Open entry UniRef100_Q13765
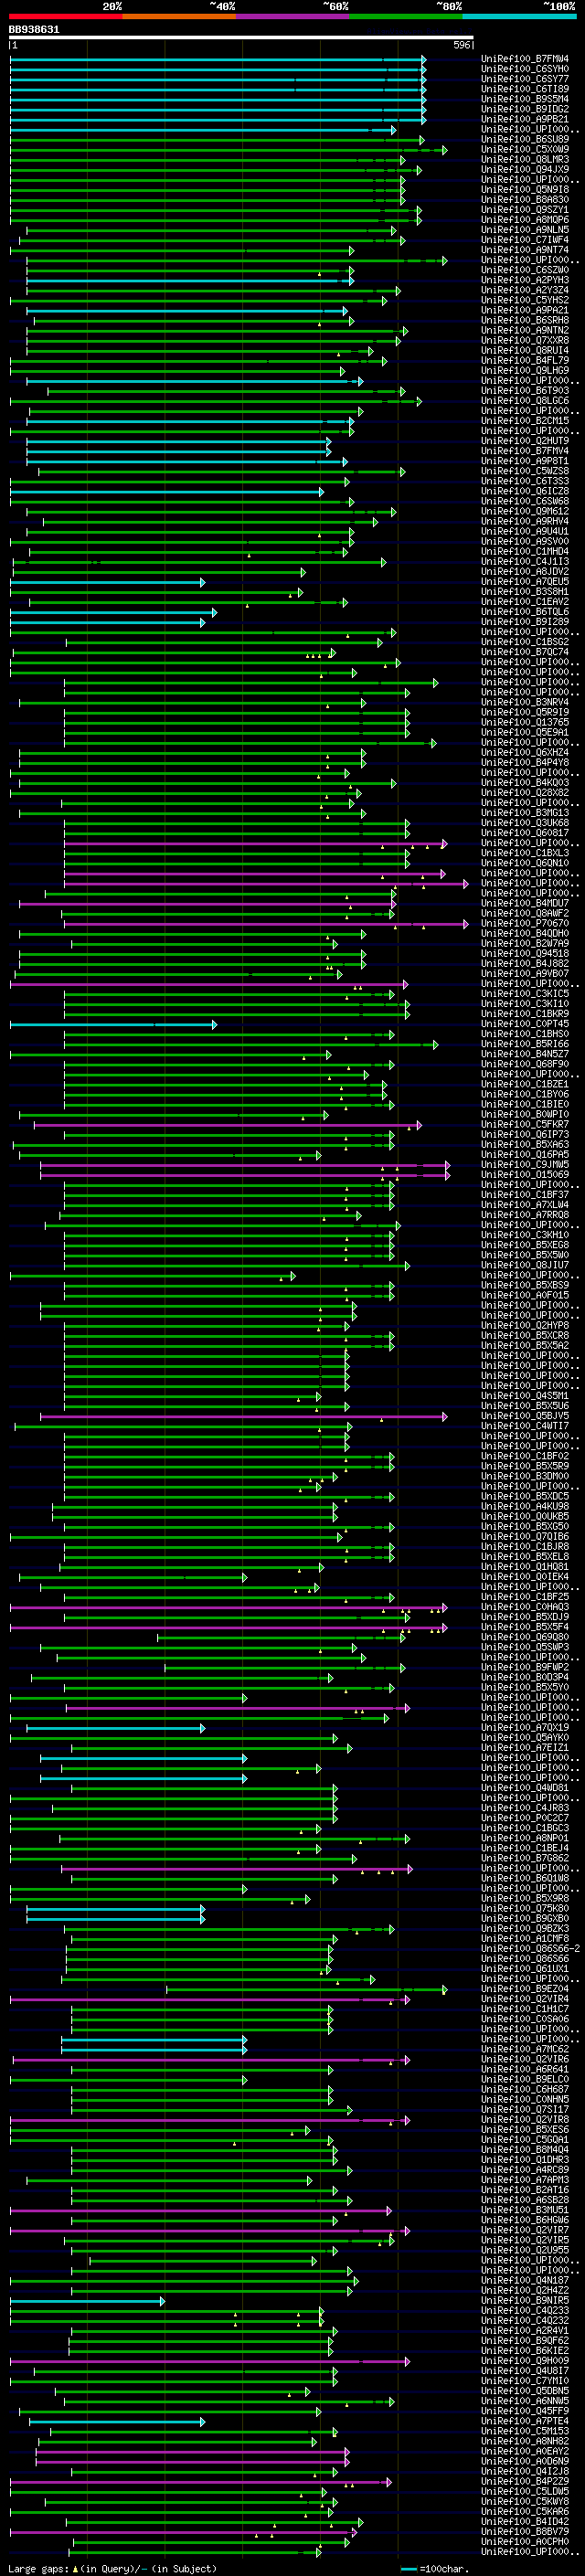The image size is (585, 2576). tap(525, 722)
